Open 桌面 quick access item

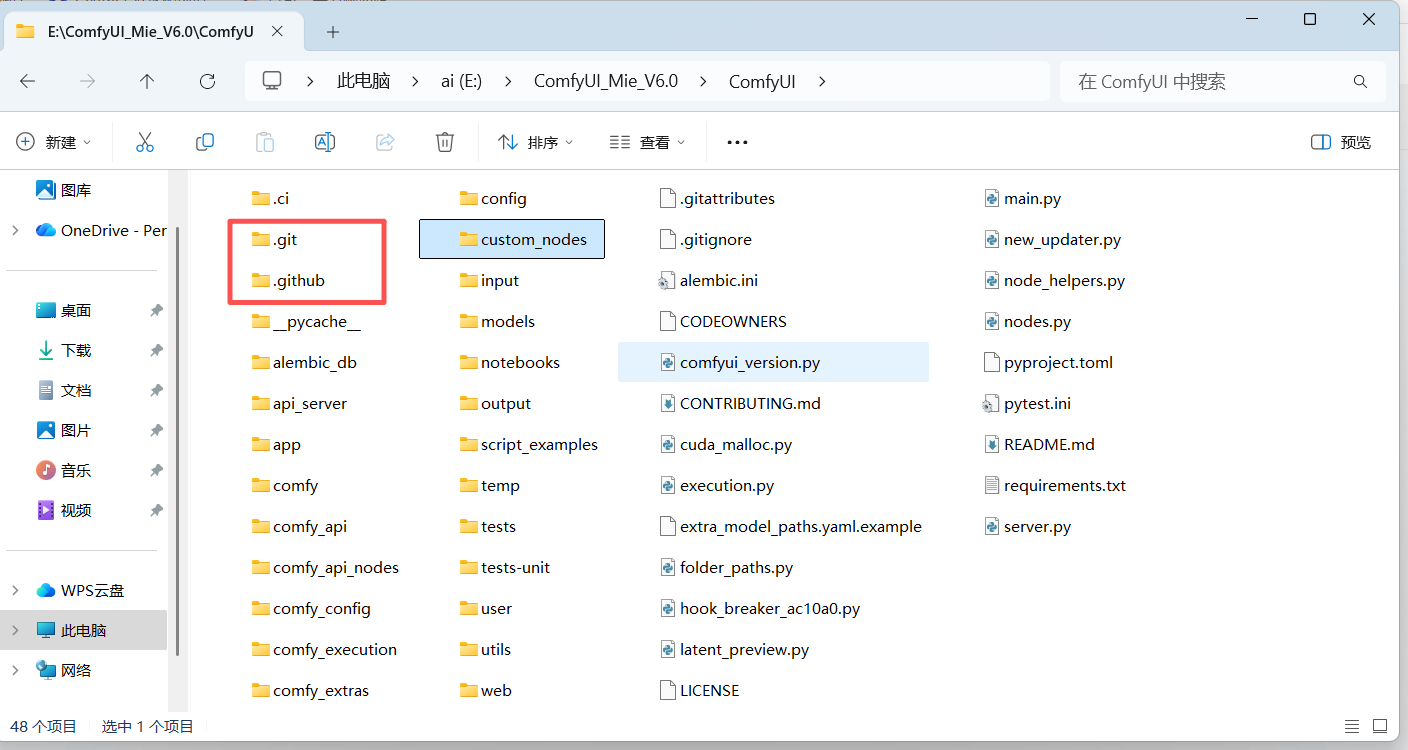coord(64,310)
